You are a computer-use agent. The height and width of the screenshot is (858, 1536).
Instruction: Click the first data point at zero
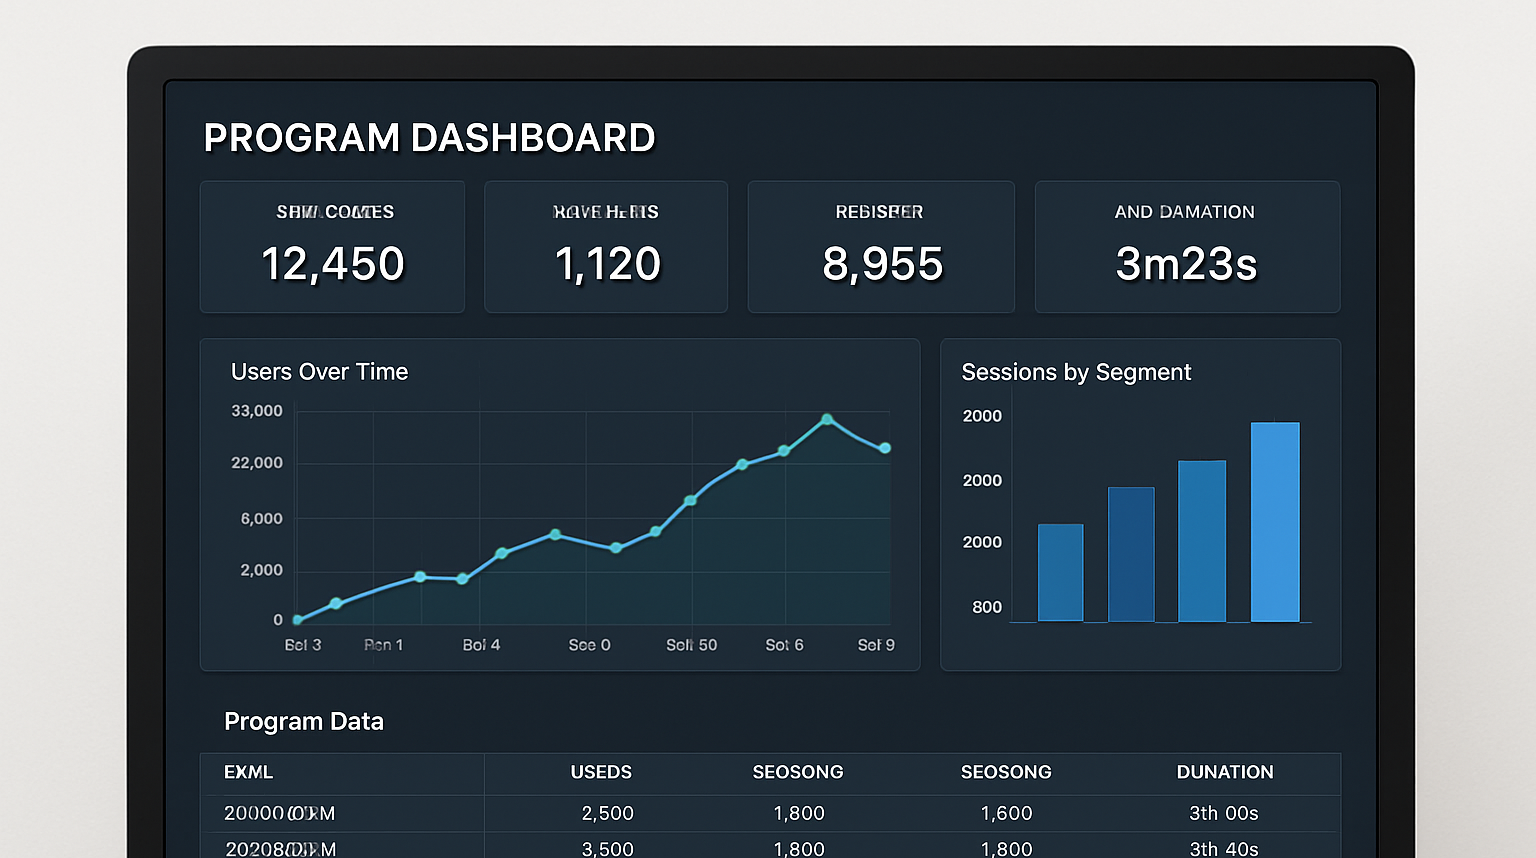298,620
